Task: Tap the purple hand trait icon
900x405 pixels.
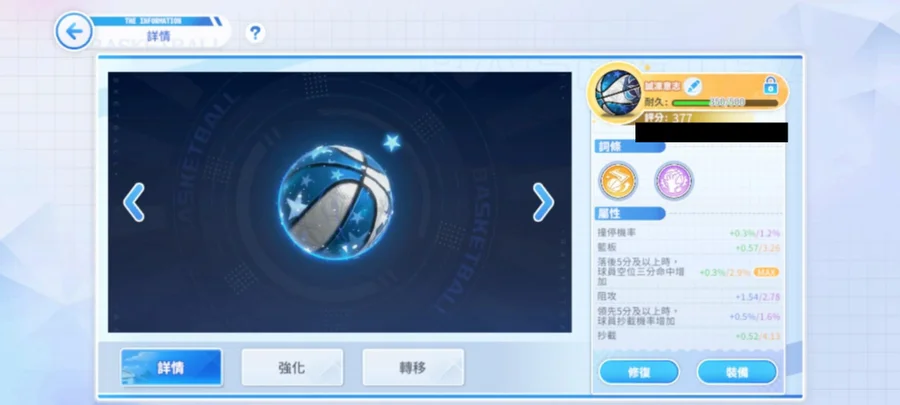Action: [x=674, y=181]
